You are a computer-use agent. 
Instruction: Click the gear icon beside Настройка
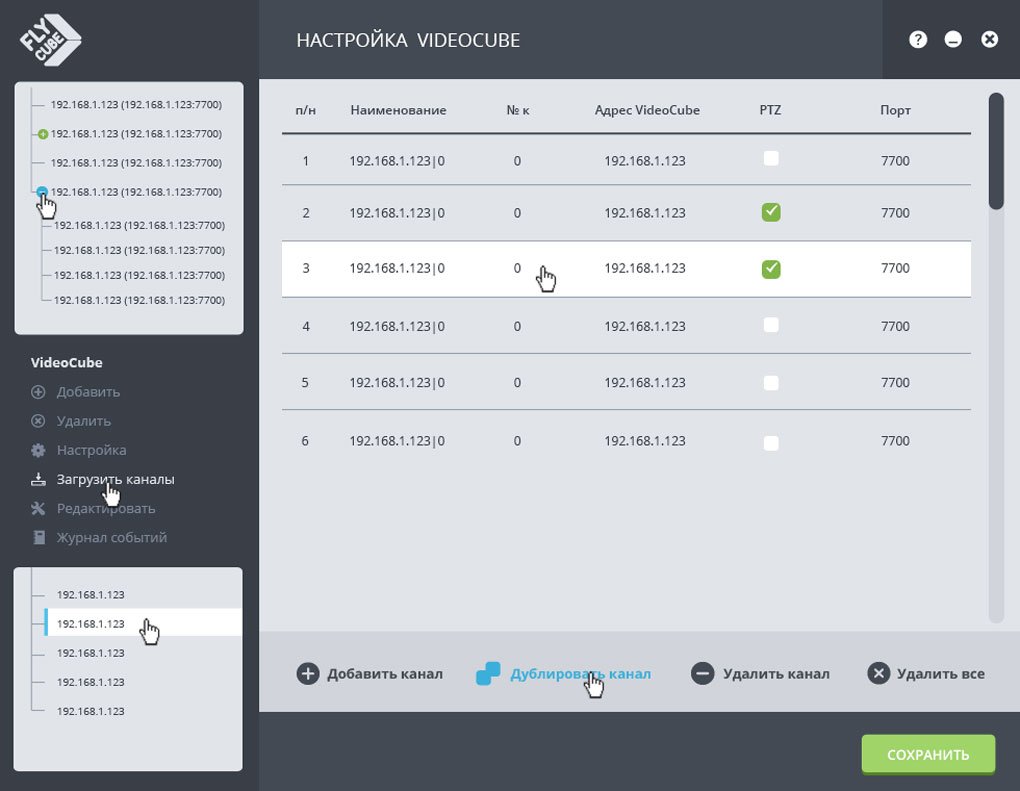(x=38, y=450)
